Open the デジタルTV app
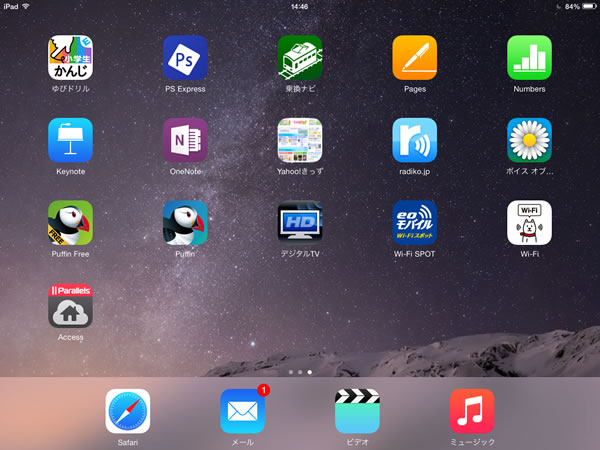The image size is (600, 450). pyautogui.click(x=300, y=223)
